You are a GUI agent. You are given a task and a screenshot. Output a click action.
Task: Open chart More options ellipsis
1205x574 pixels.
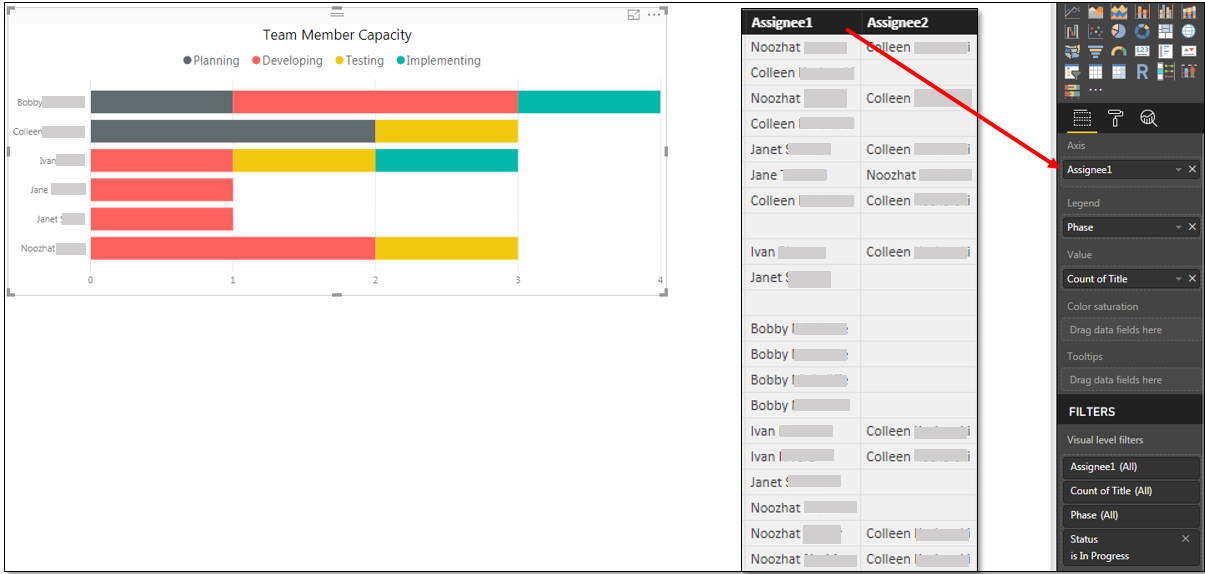click(654, 15)
